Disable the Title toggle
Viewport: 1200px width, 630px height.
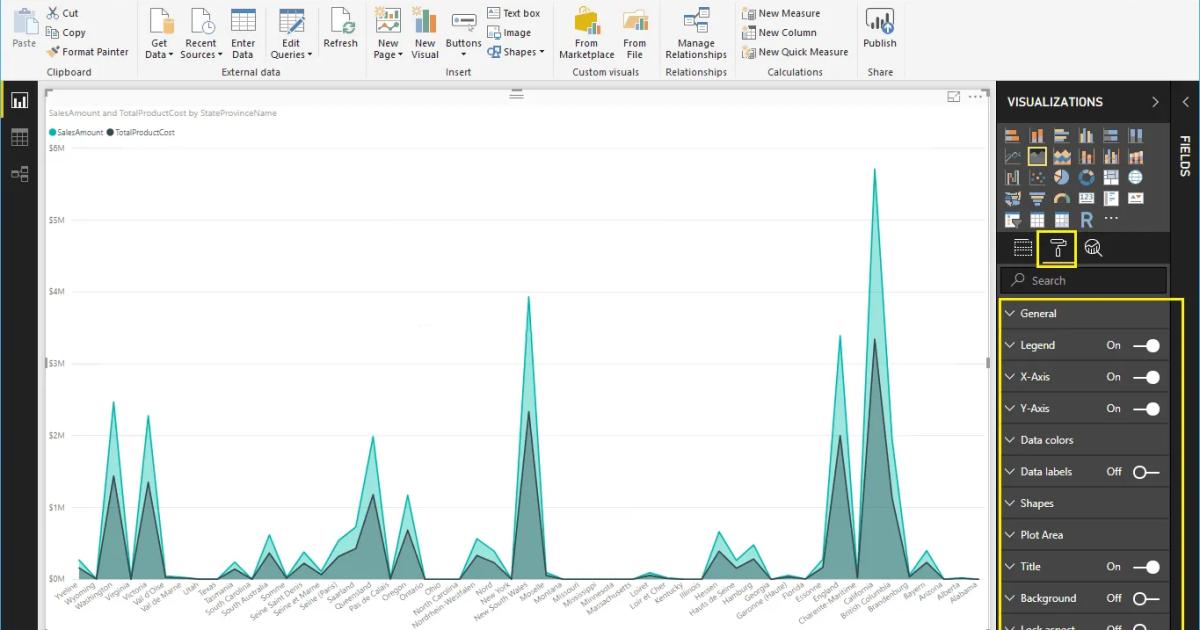click(x=1148, y=566)
